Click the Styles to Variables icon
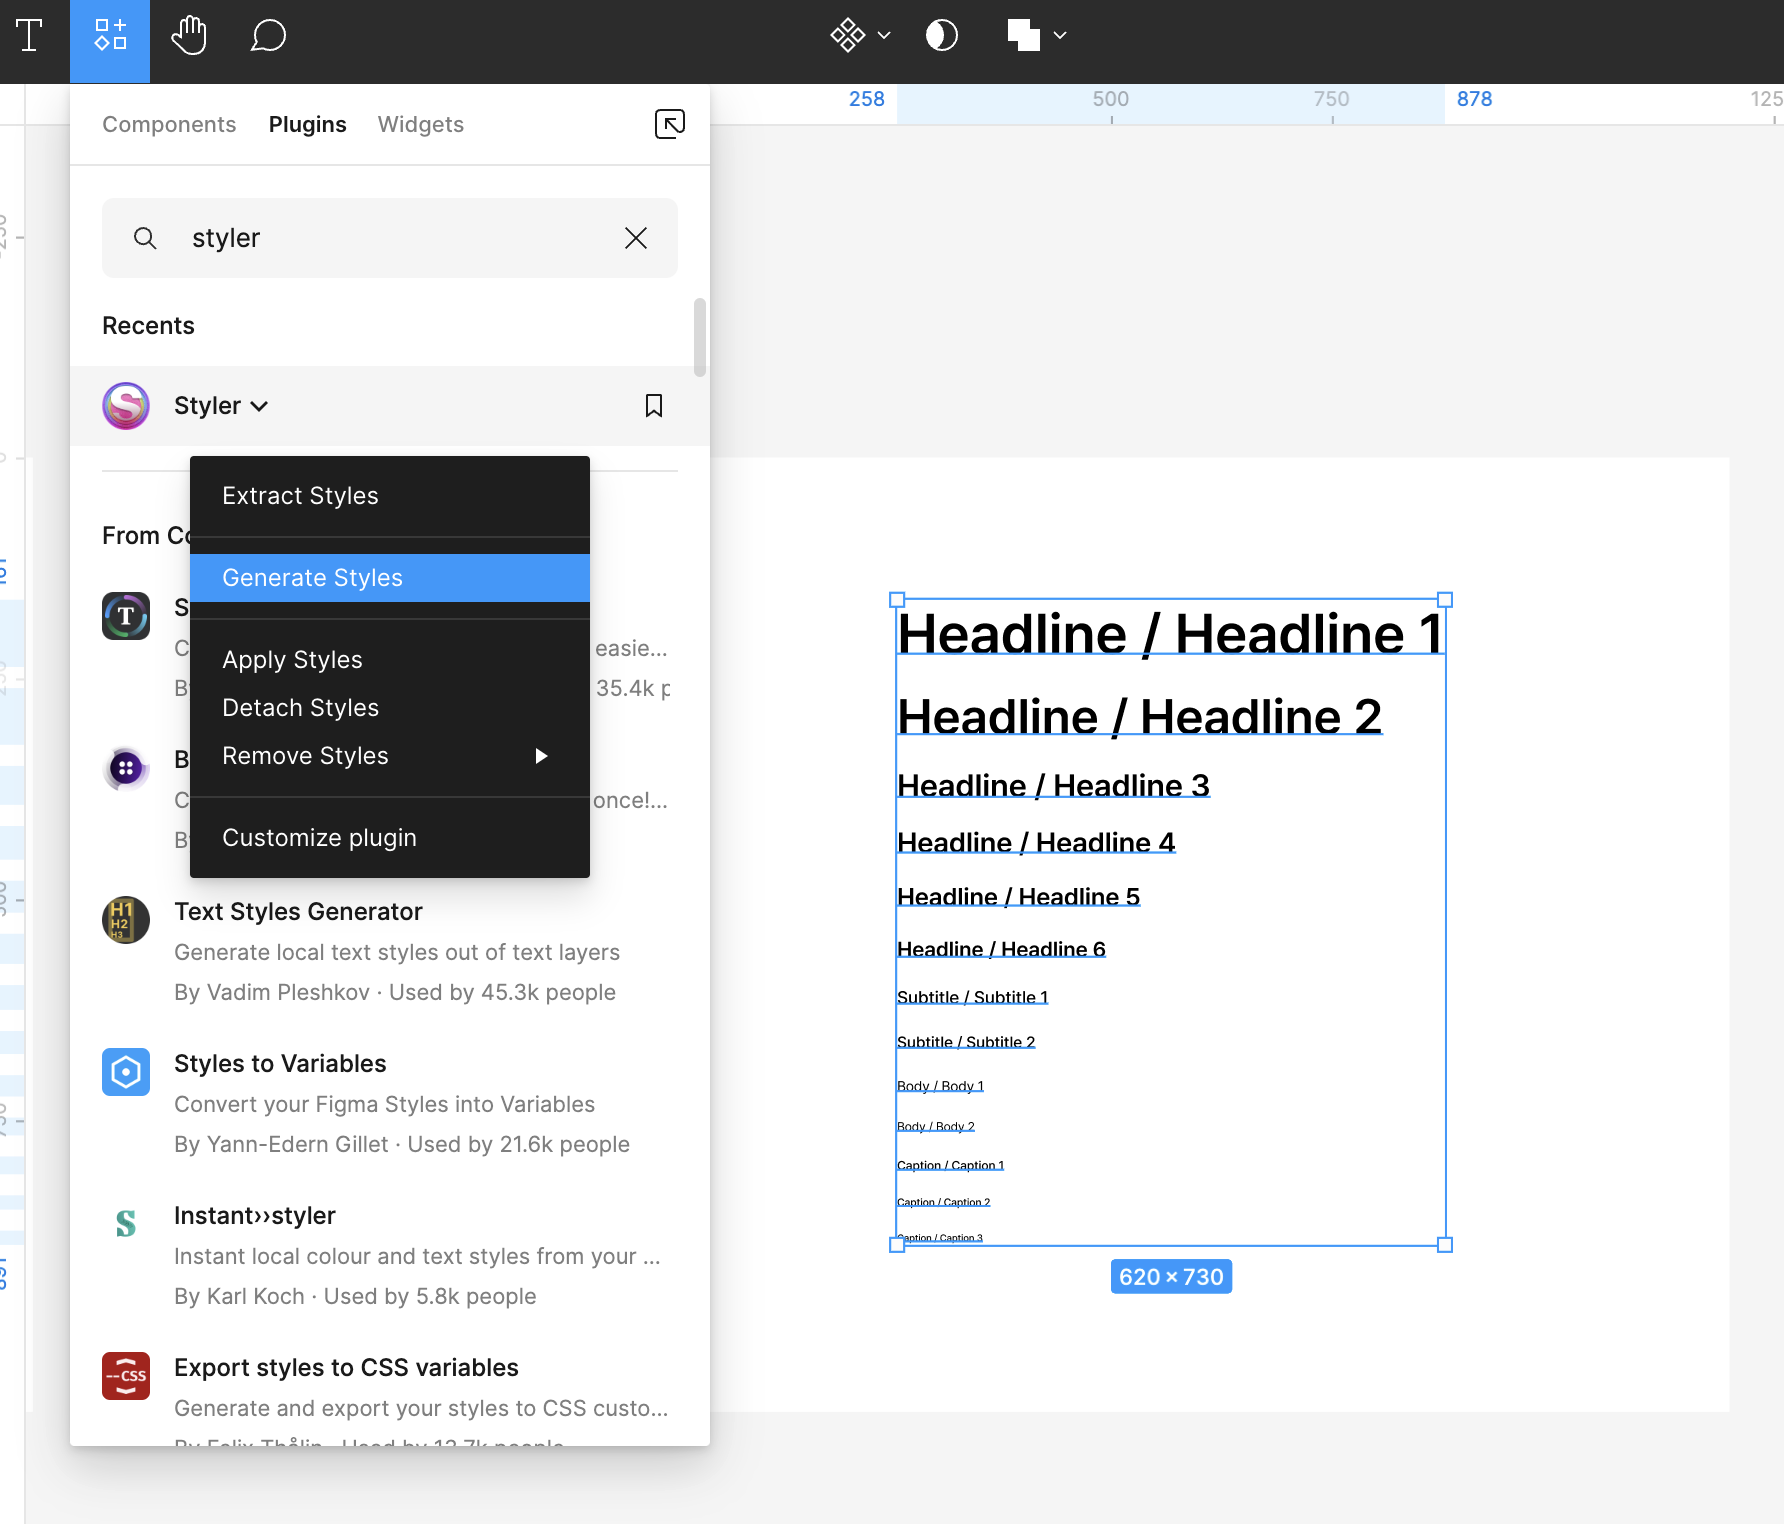This screenshot has width=1784, height=1524. (126, 1072)
